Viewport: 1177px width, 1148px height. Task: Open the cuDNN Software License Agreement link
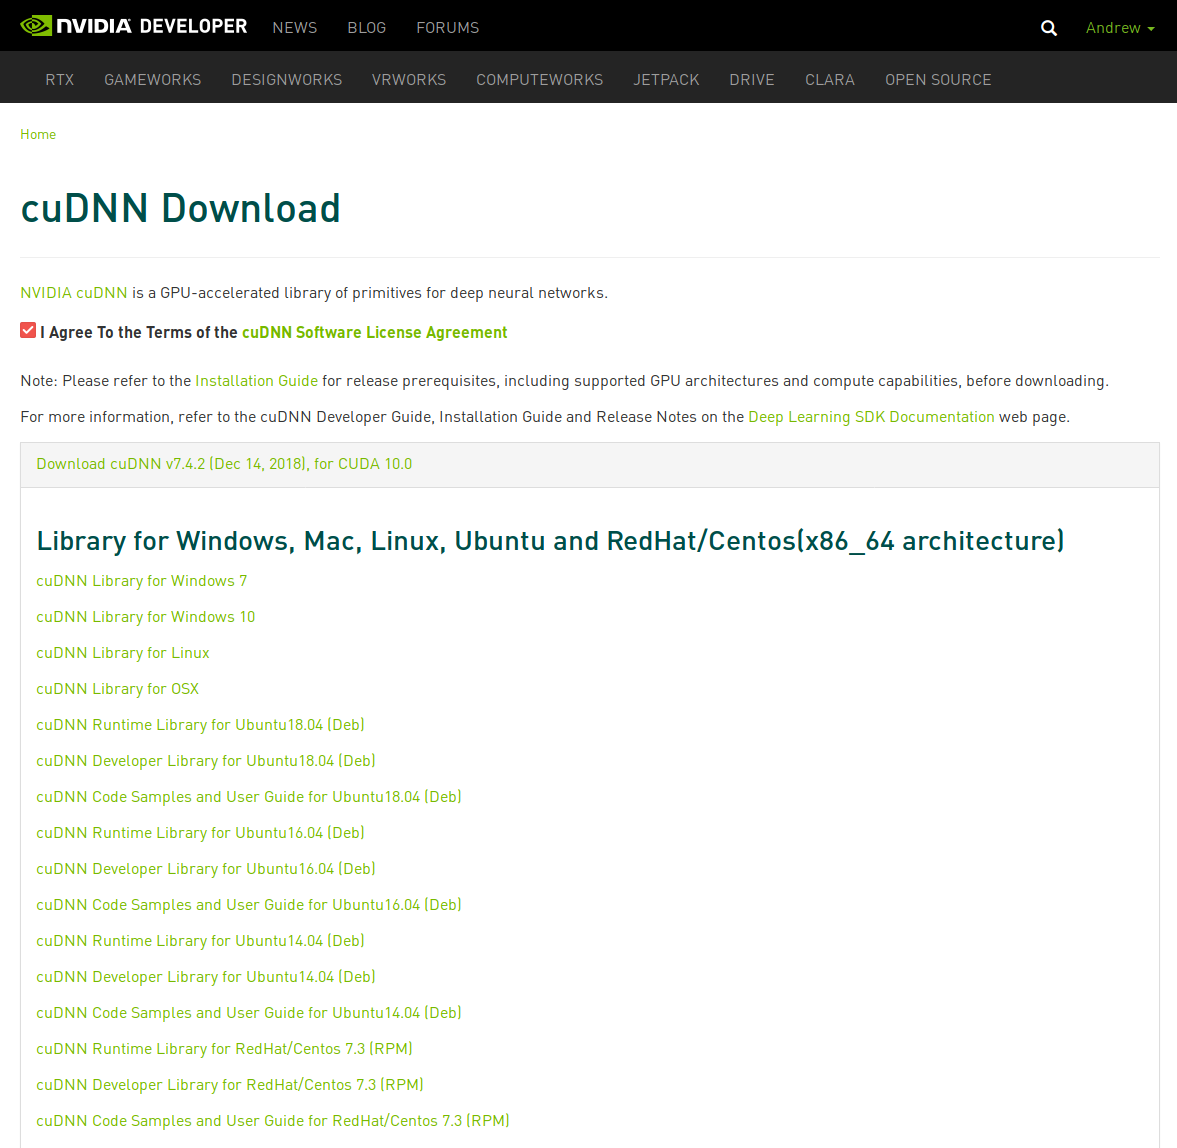(375, 333)
